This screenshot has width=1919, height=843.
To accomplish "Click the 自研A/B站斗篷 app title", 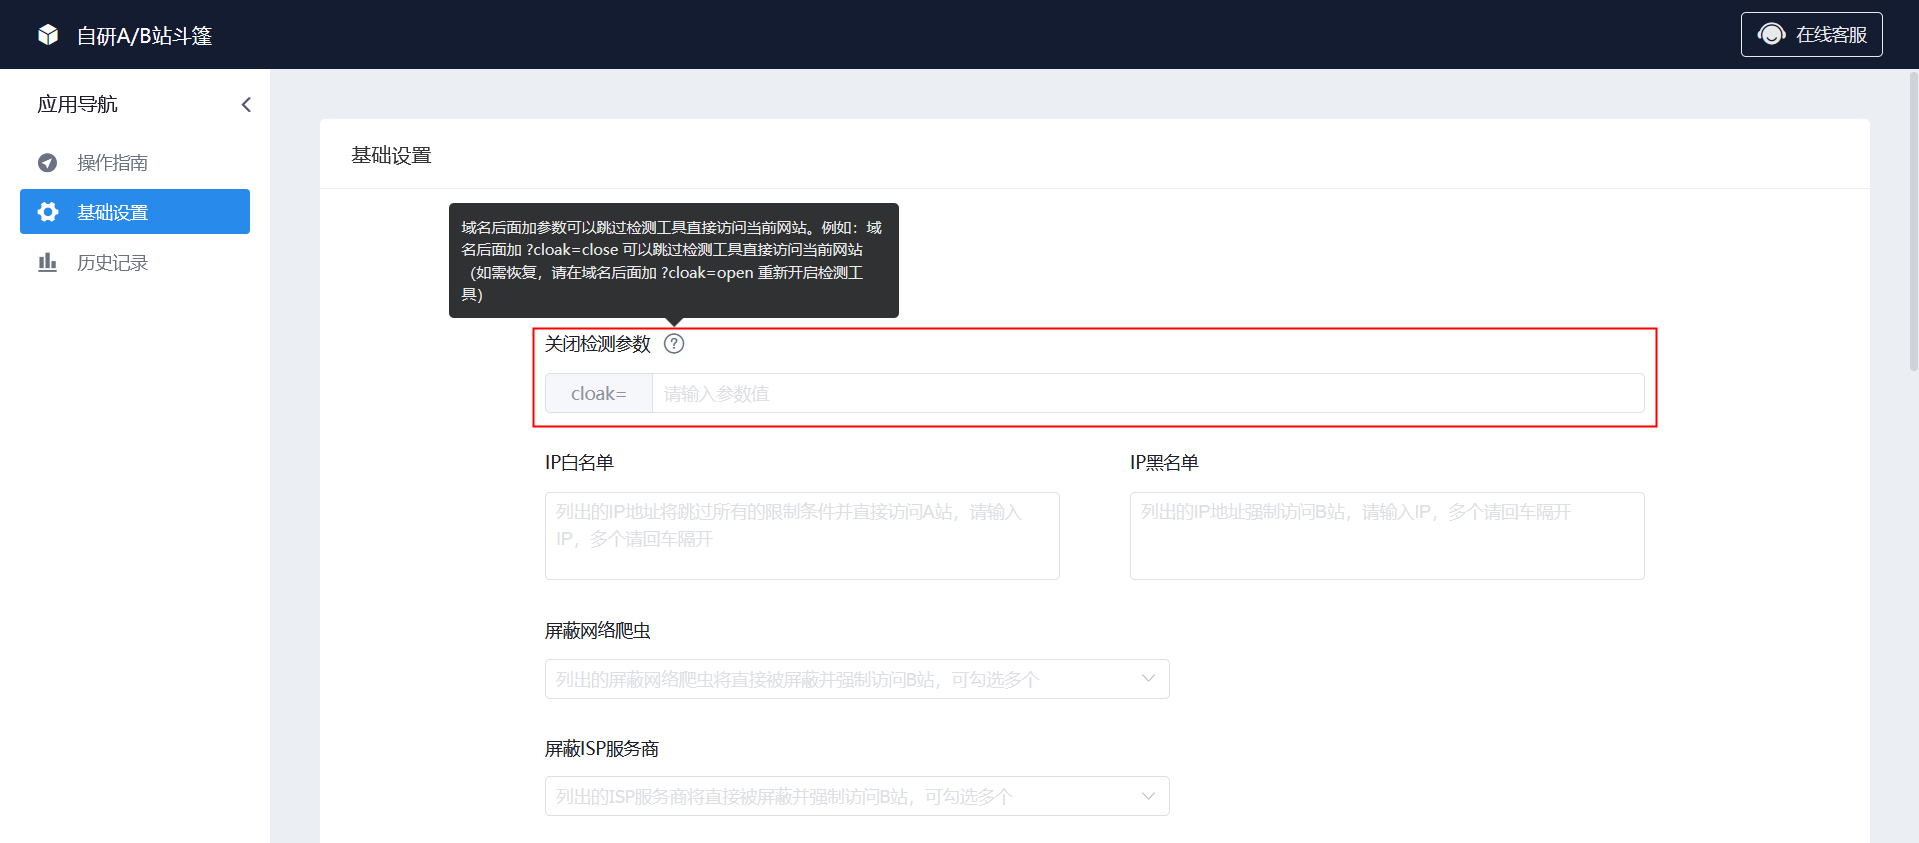I will (145, 36).
